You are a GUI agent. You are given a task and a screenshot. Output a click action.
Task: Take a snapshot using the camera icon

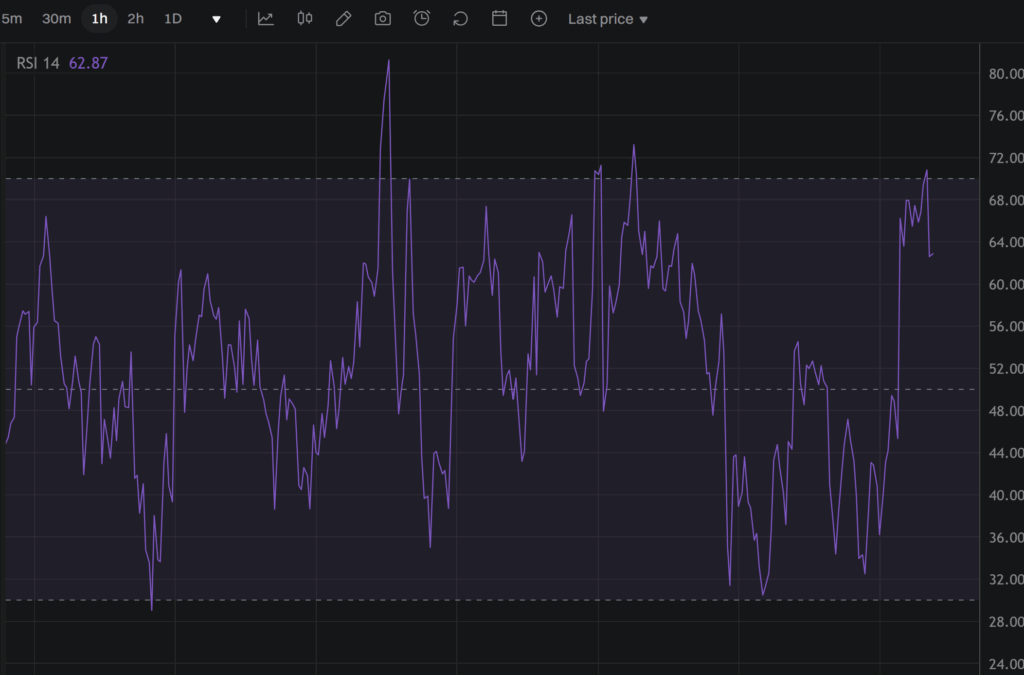(x=381, y=18)
